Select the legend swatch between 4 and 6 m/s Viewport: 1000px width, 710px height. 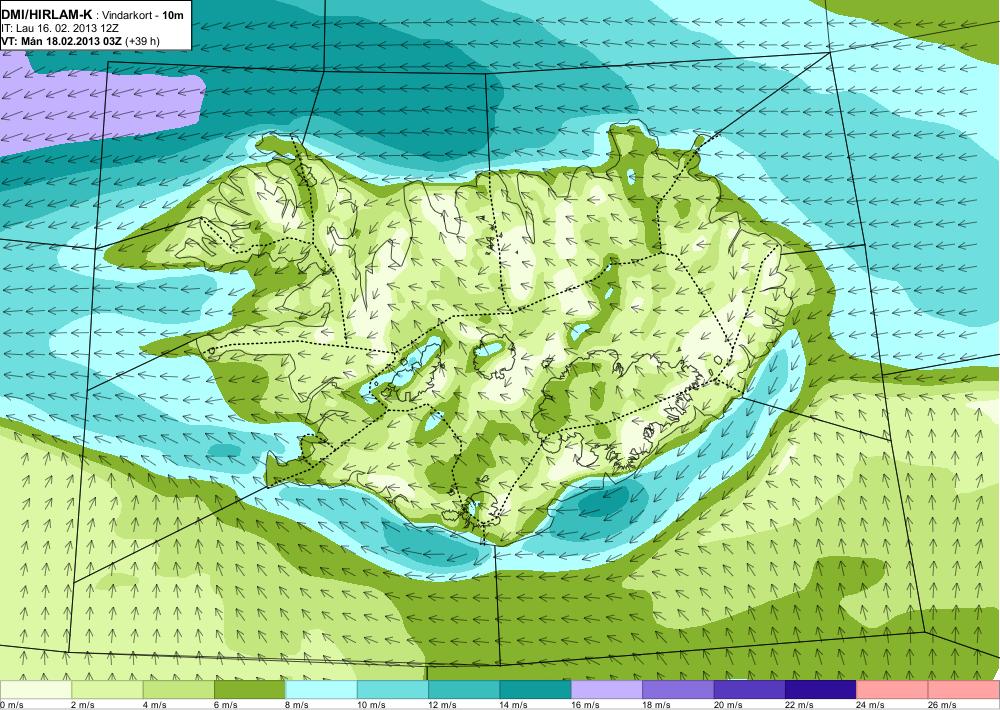pos(179,690)
